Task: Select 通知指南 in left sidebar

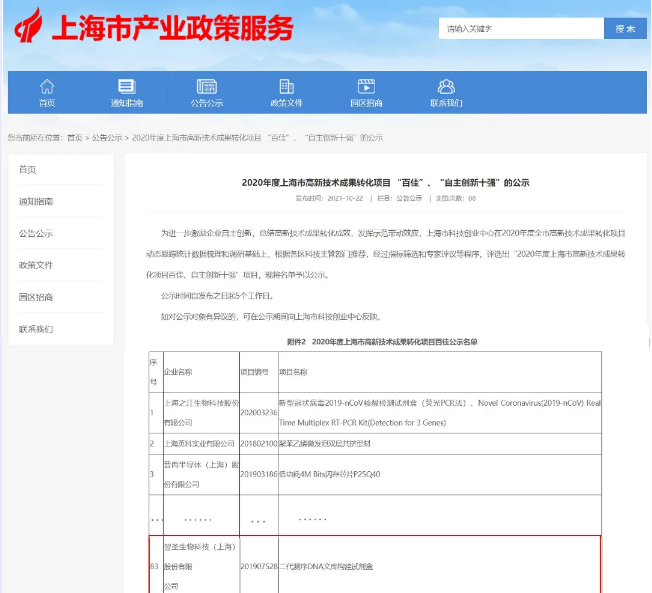Action: [36, 202]
